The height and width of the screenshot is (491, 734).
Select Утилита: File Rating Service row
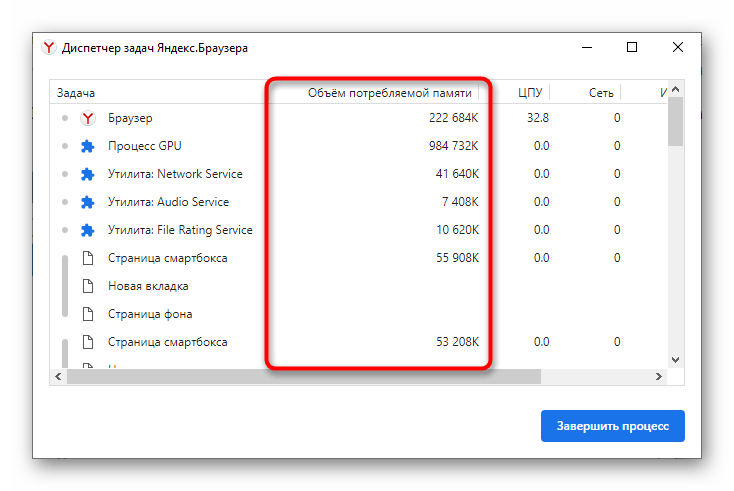pyautogui.click(x=359, y=230)
